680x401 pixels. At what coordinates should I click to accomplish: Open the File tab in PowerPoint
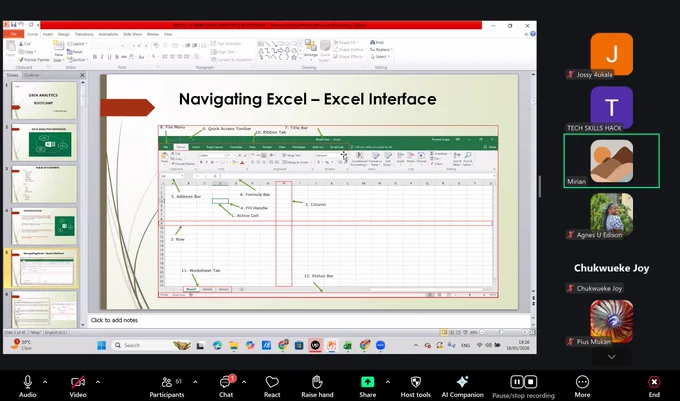13,34
